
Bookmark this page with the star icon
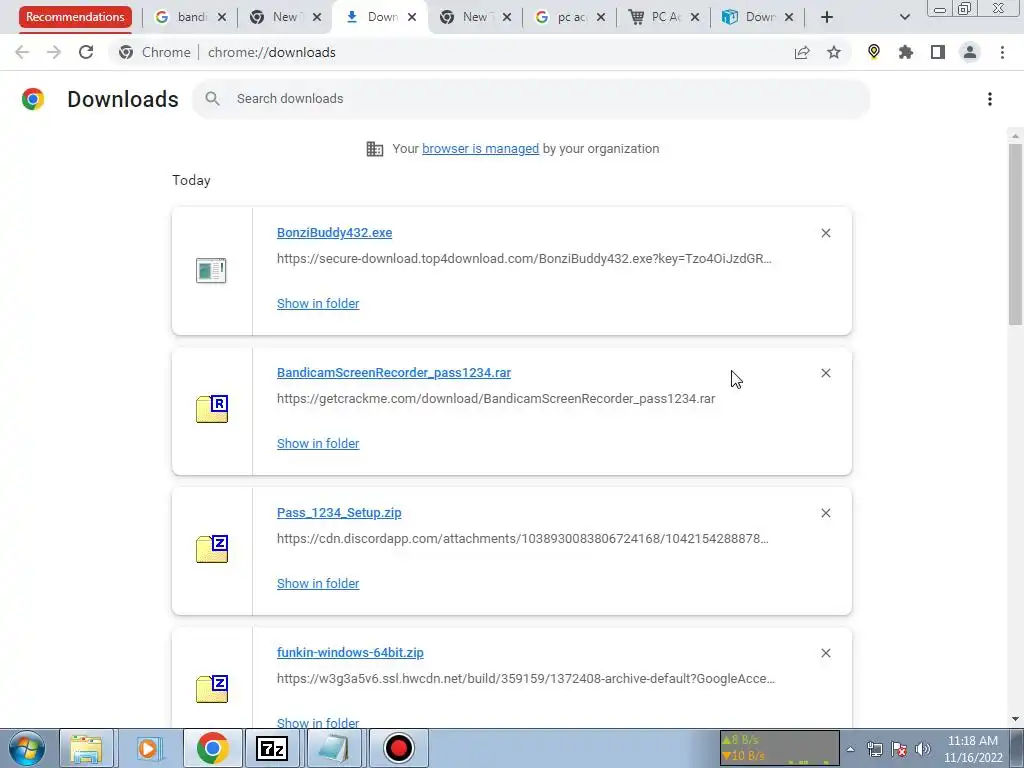tap(834, 52)
